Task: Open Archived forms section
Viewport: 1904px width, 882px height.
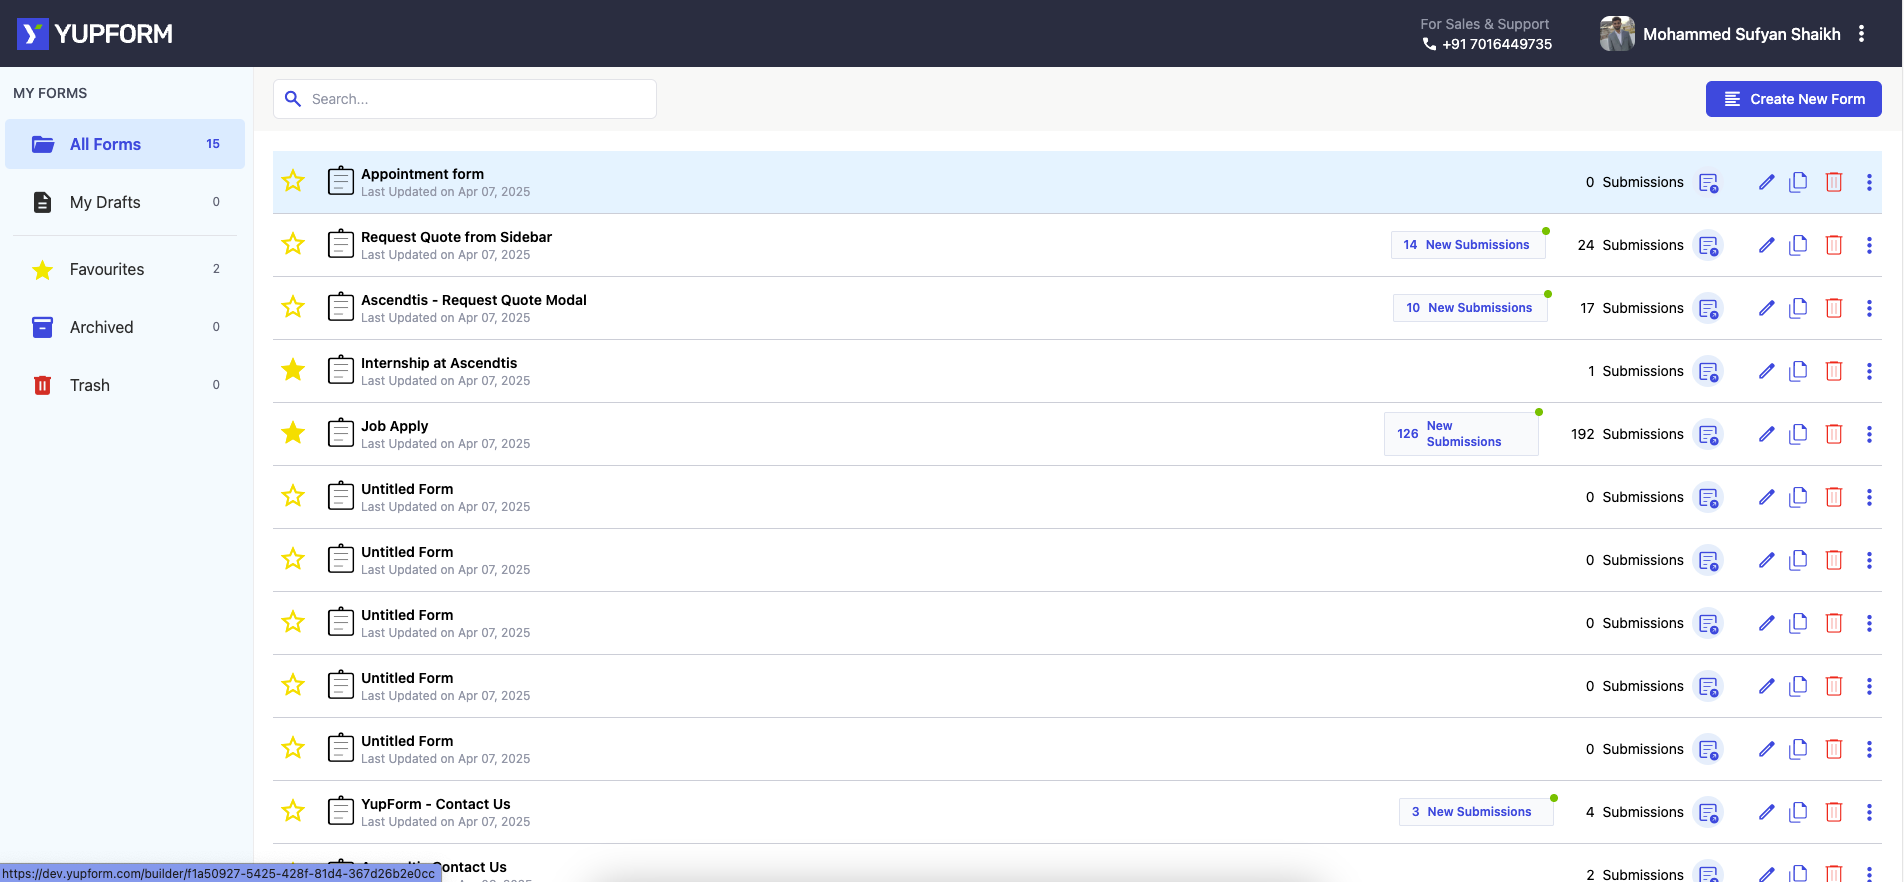Action: pyautogui.click(x=125, y=327)
